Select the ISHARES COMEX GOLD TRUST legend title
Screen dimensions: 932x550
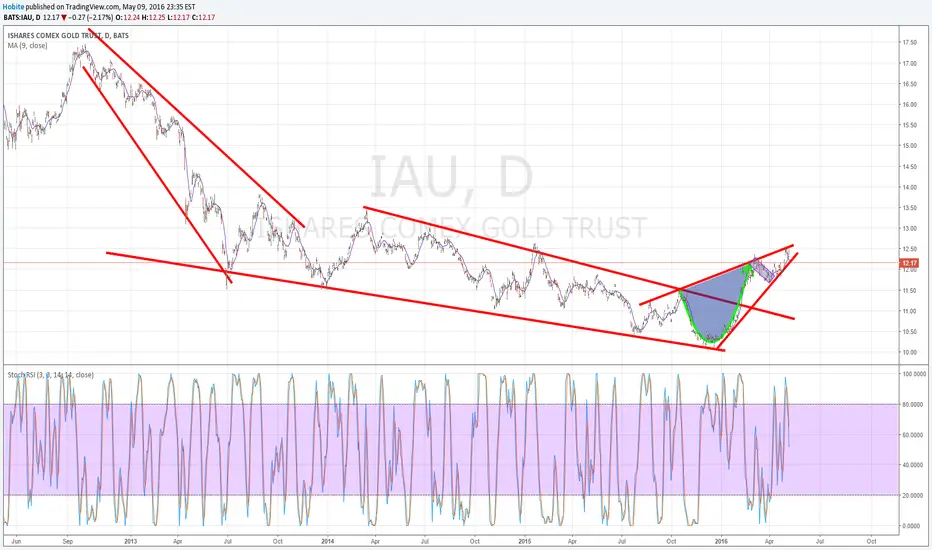click(x=68, y=36)
